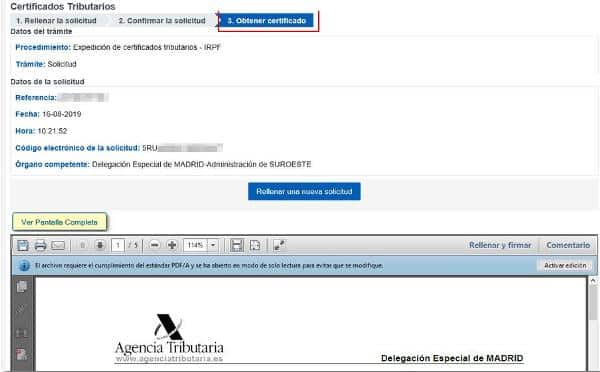Open the zoom level dropdown arrow
This screenshot has height=372, width=600.
pos(213,245)
